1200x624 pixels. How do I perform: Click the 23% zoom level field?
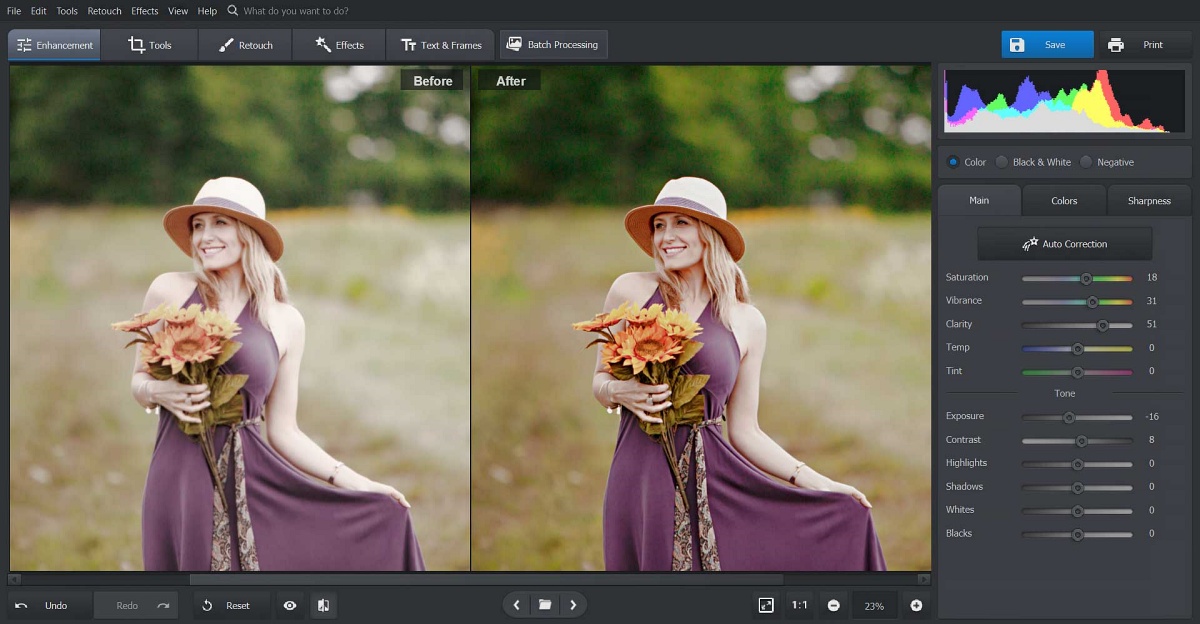(x=873, y=605)
